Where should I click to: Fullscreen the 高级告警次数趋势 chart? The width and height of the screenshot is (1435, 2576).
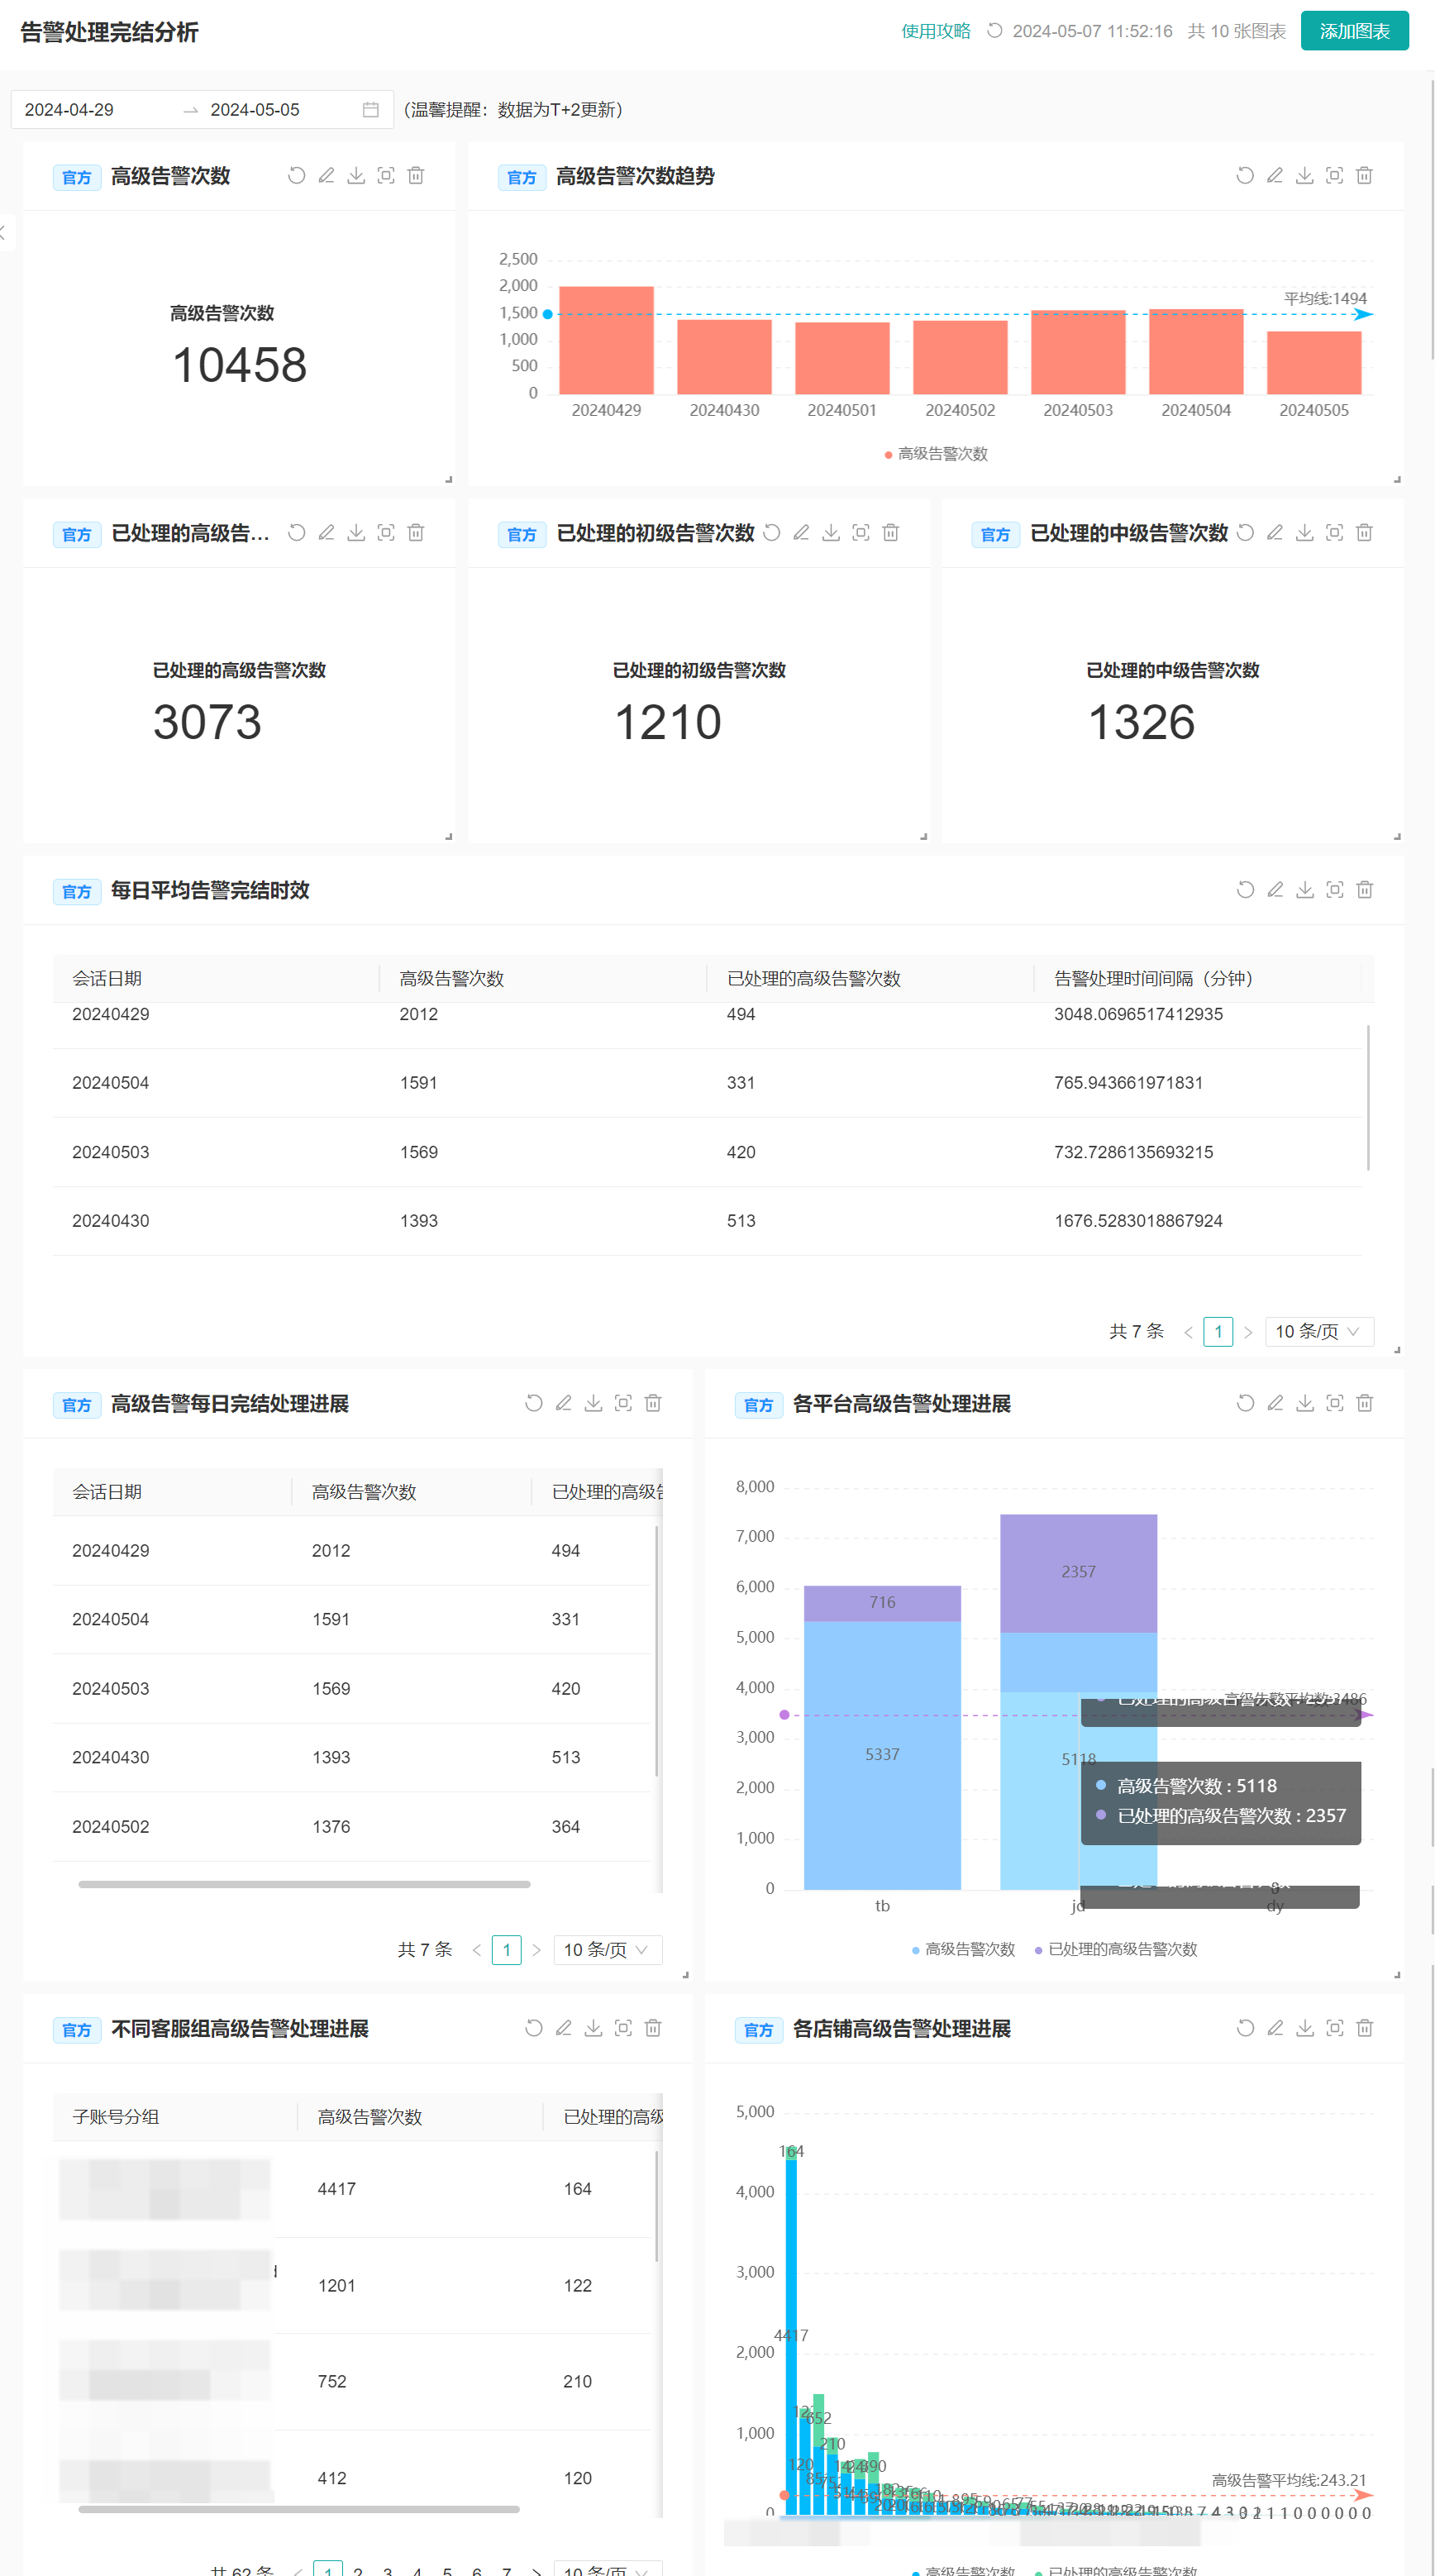1334,176
